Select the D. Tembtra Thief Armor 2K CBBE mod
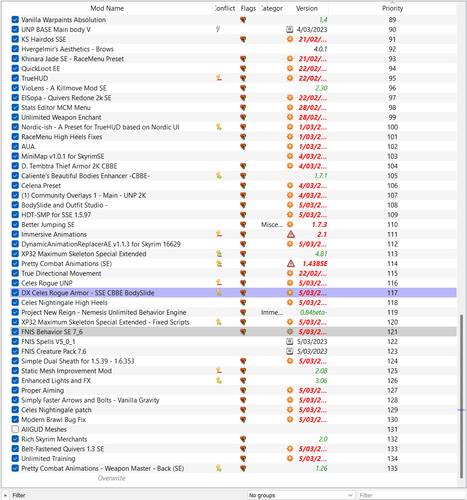 coord(233,166)
